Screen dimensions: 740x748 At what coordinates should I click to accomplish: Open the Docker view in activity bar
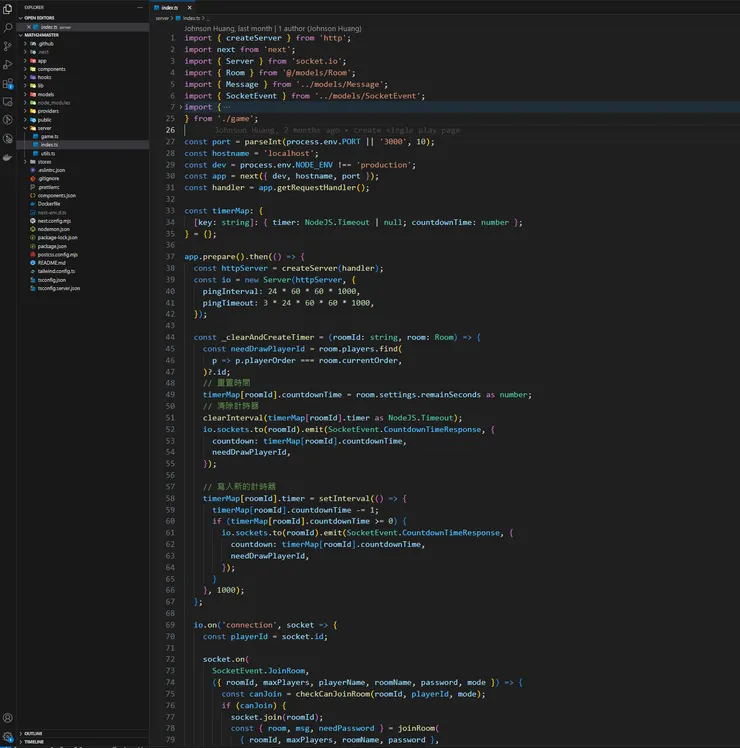pos(8,157)
